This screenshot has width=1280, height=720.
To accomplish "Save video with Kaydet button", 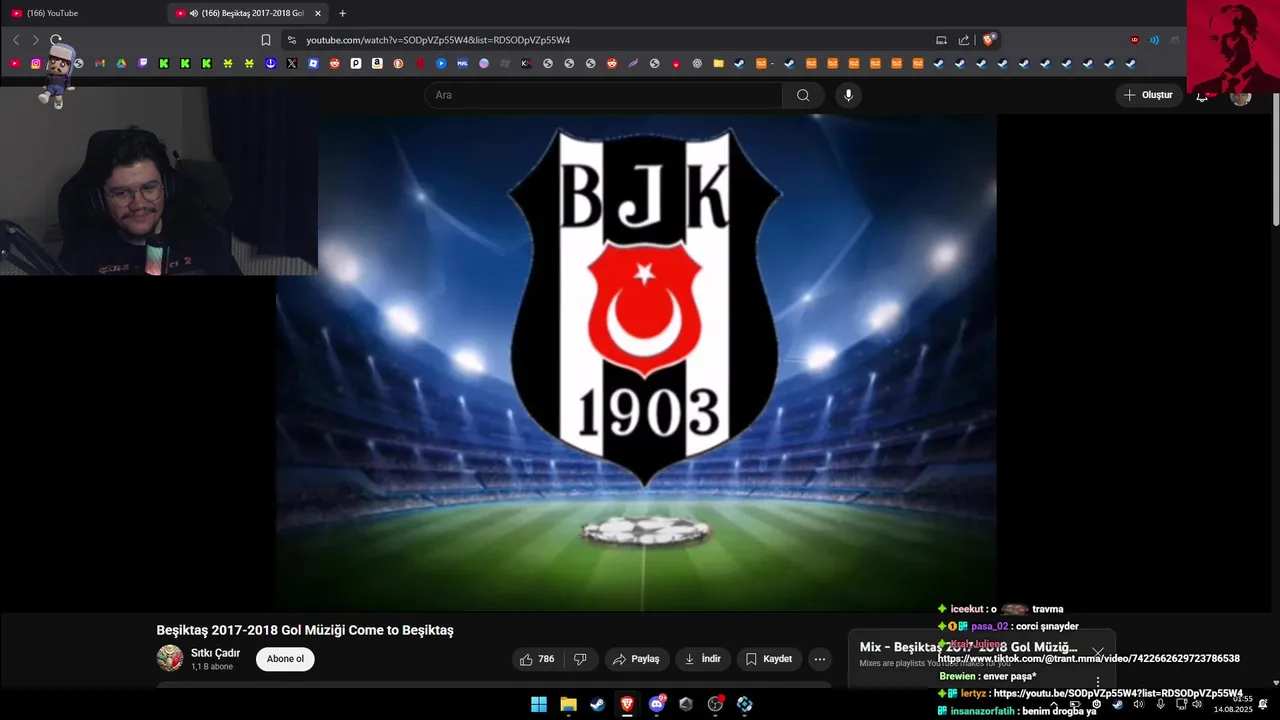I will pos(769,659).
